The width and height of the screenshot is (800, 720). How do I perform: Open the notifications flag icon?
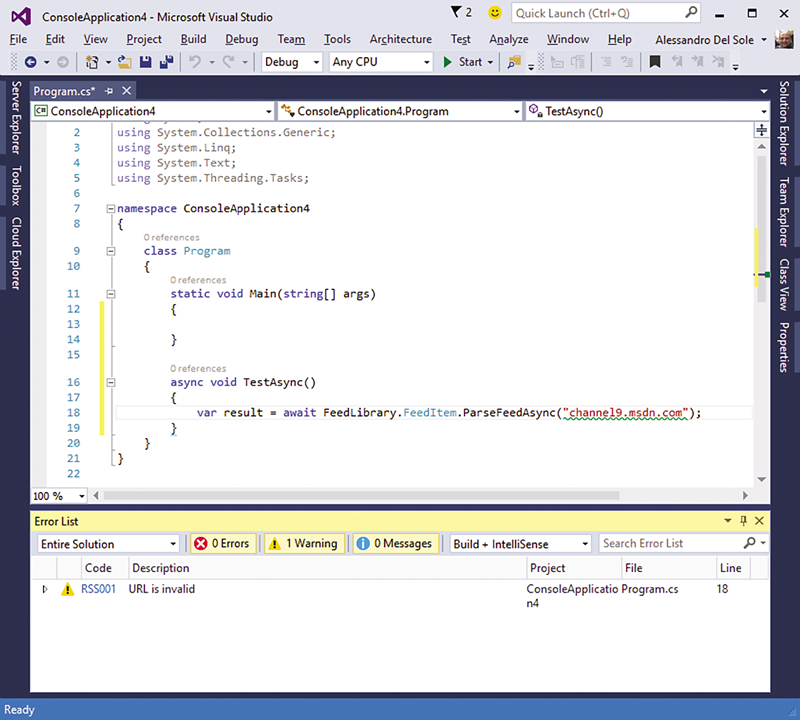[x=456, y=12]
